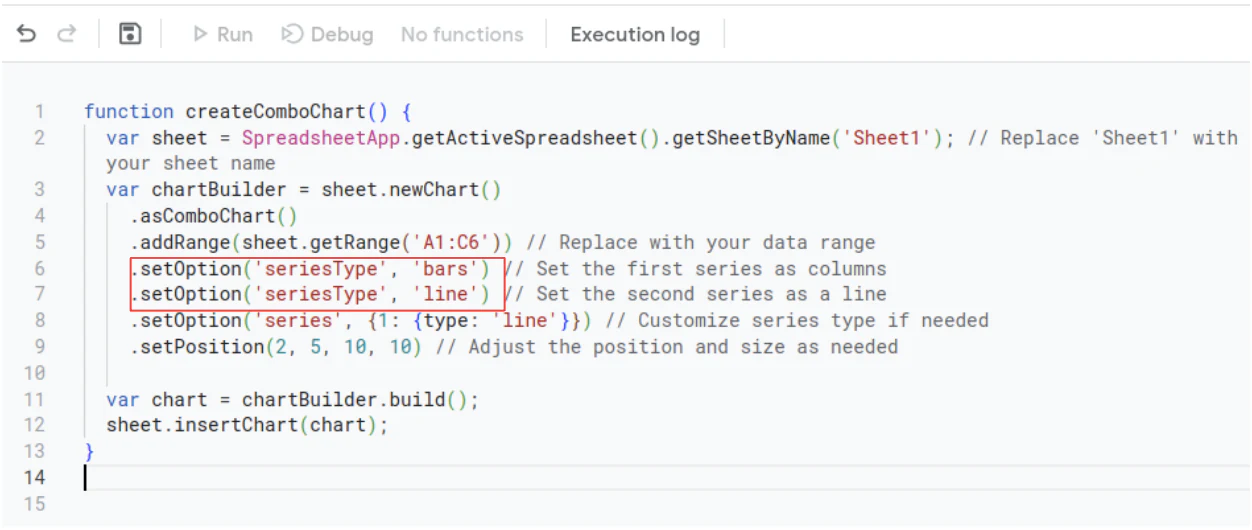Click the 'line' string on line 7
The height and width of the screenshot is (530, 1252).
(446, 294)
